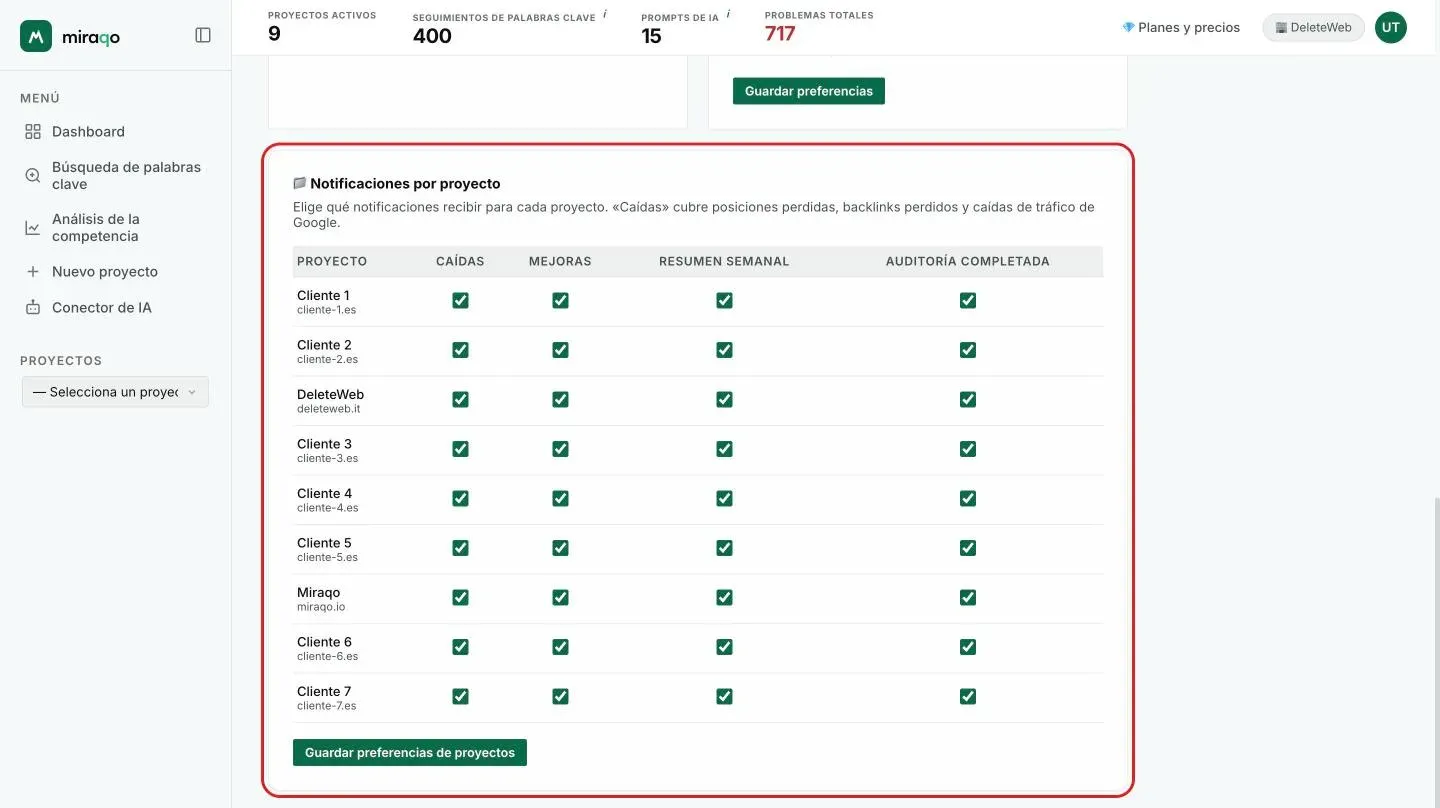
Task: Click the Cliente 4 project name
Action: click(325, 494)
